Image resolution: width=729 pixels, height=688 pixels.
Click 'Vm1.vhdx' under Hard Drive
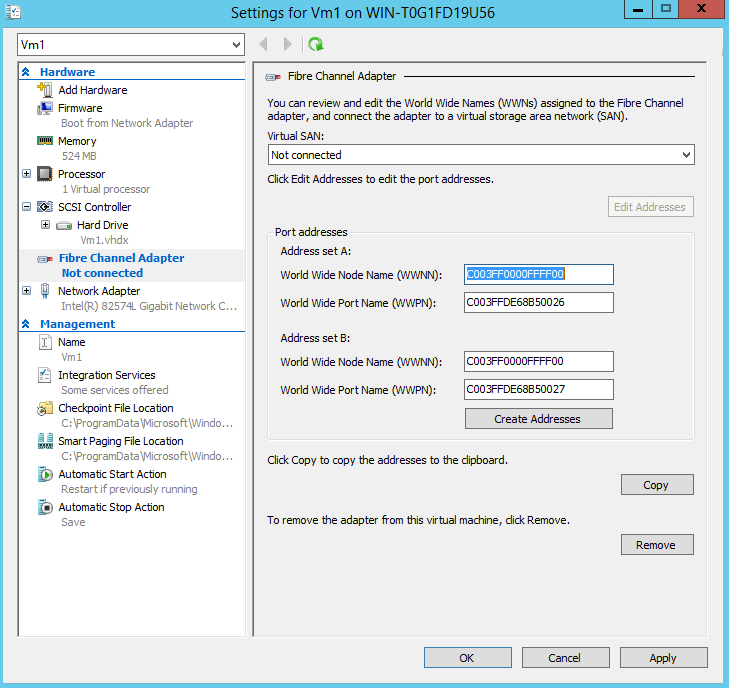(104, 240)
